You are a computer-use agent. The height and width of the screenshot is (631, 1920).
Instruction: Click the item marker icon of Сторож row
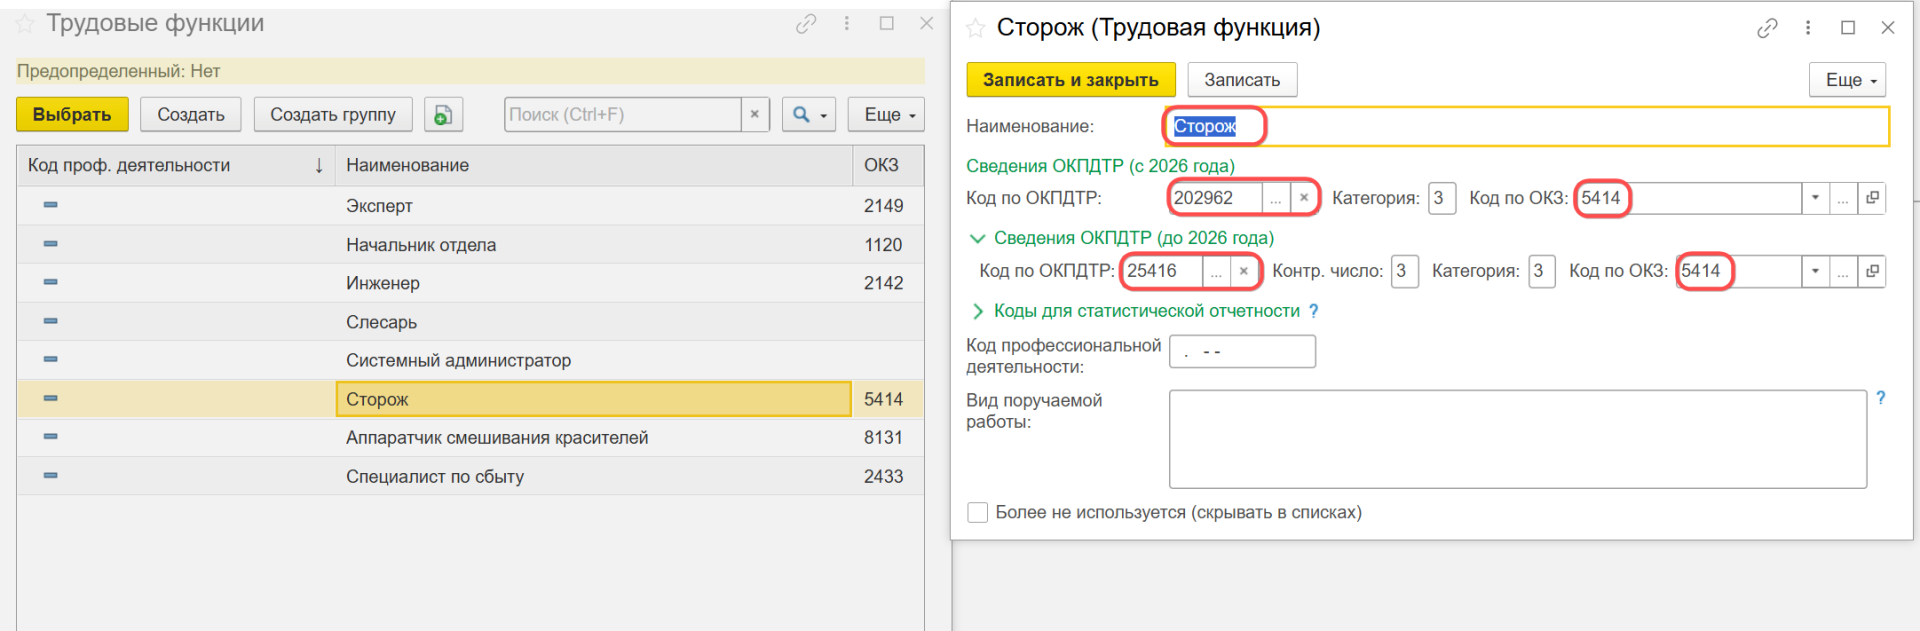tap(51, 398)
